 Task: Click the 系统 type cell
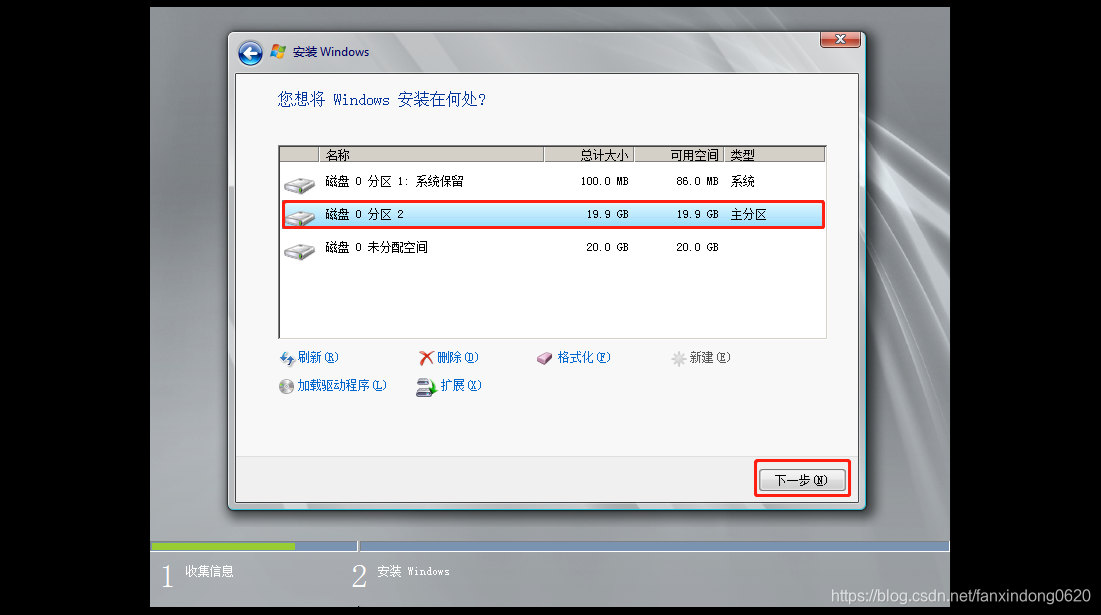click(742, 181)
